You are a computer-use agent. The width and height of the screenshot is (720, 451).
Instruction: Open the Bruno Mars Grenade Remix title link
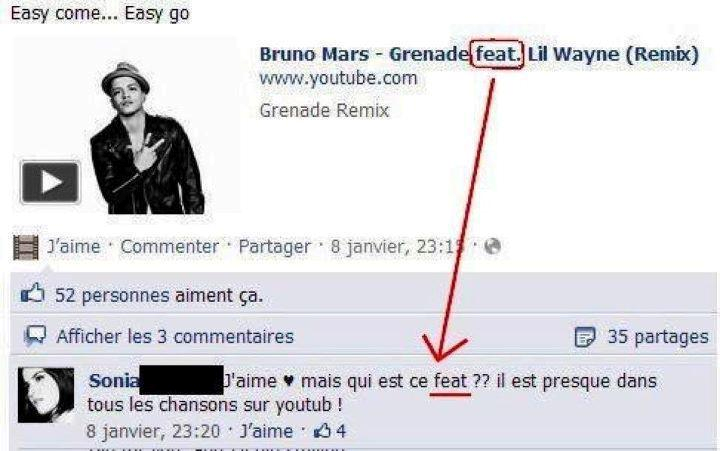coord(479,54)
